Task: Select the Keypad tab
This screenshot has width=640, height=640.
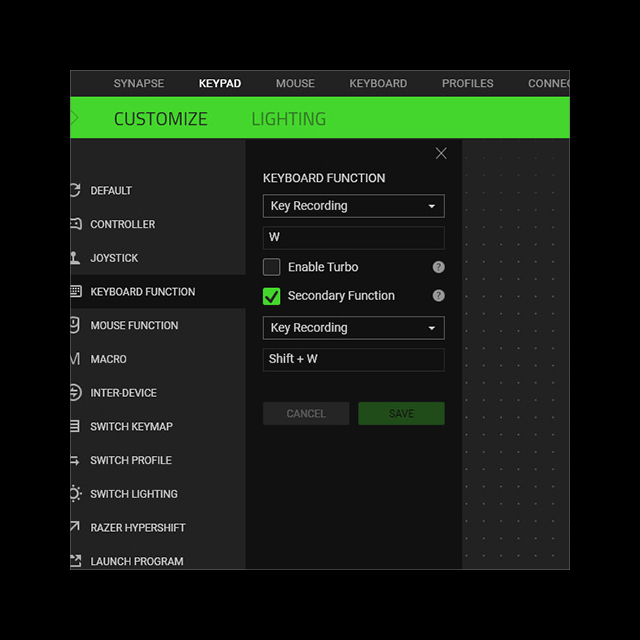Action: click(220, 83)
